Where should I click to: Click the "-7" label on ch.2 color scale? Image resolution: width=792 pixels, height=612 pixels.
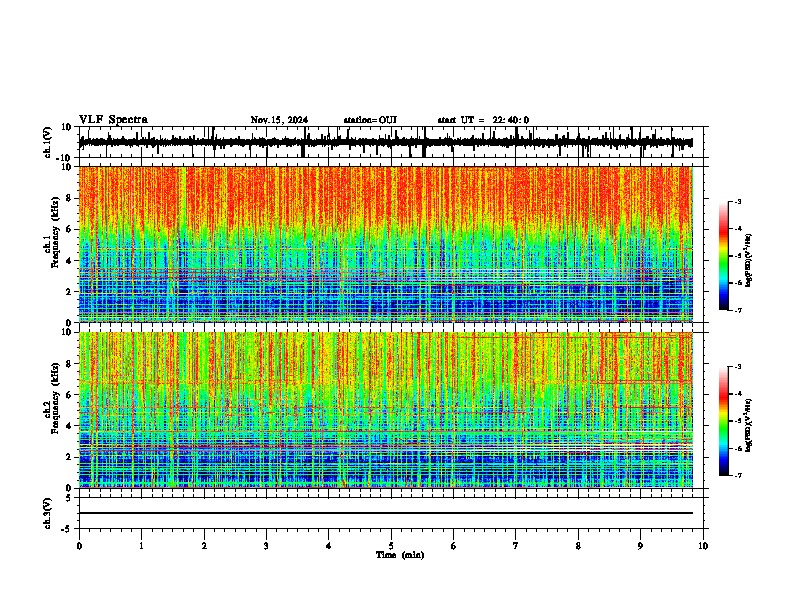coord(737,475)
